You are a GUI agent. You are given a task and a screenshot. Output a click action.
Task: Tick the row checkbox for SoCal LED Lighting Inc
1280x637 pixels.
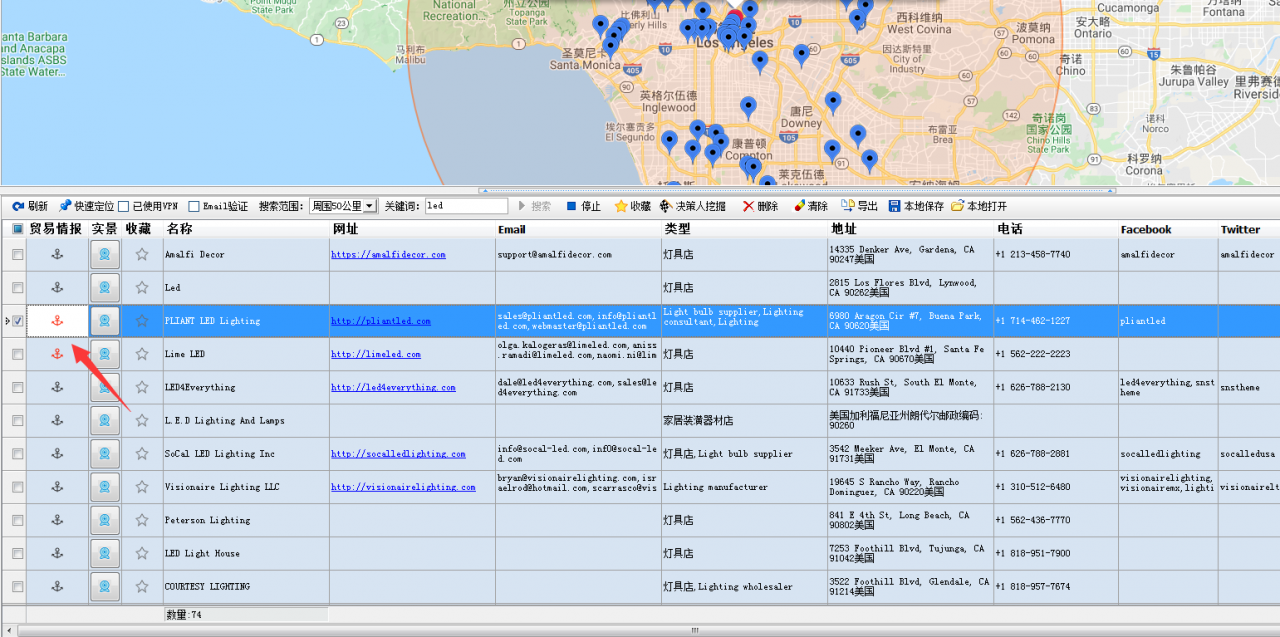point(17,454)
